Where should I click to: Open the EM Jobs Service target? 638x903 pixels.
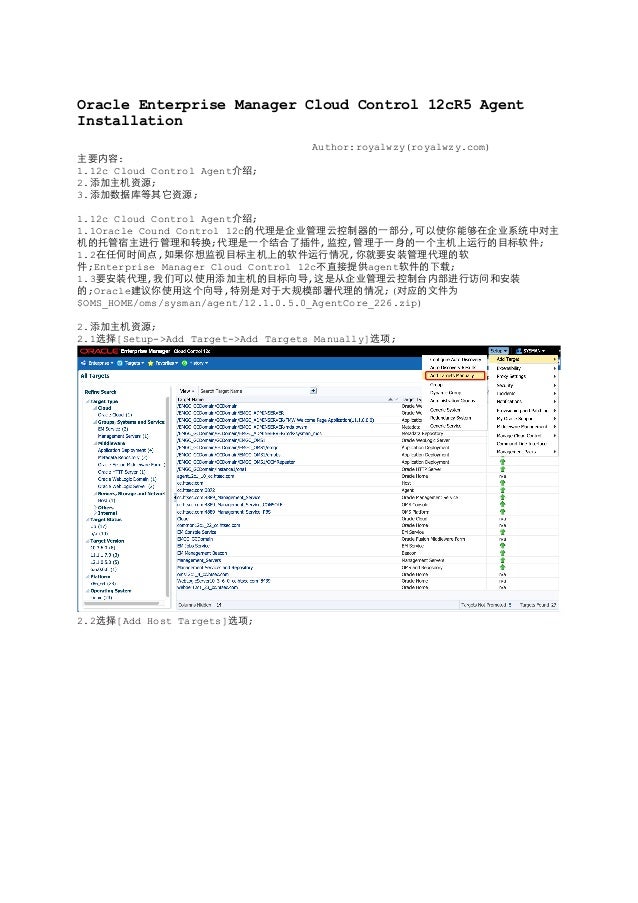[193, 546]
